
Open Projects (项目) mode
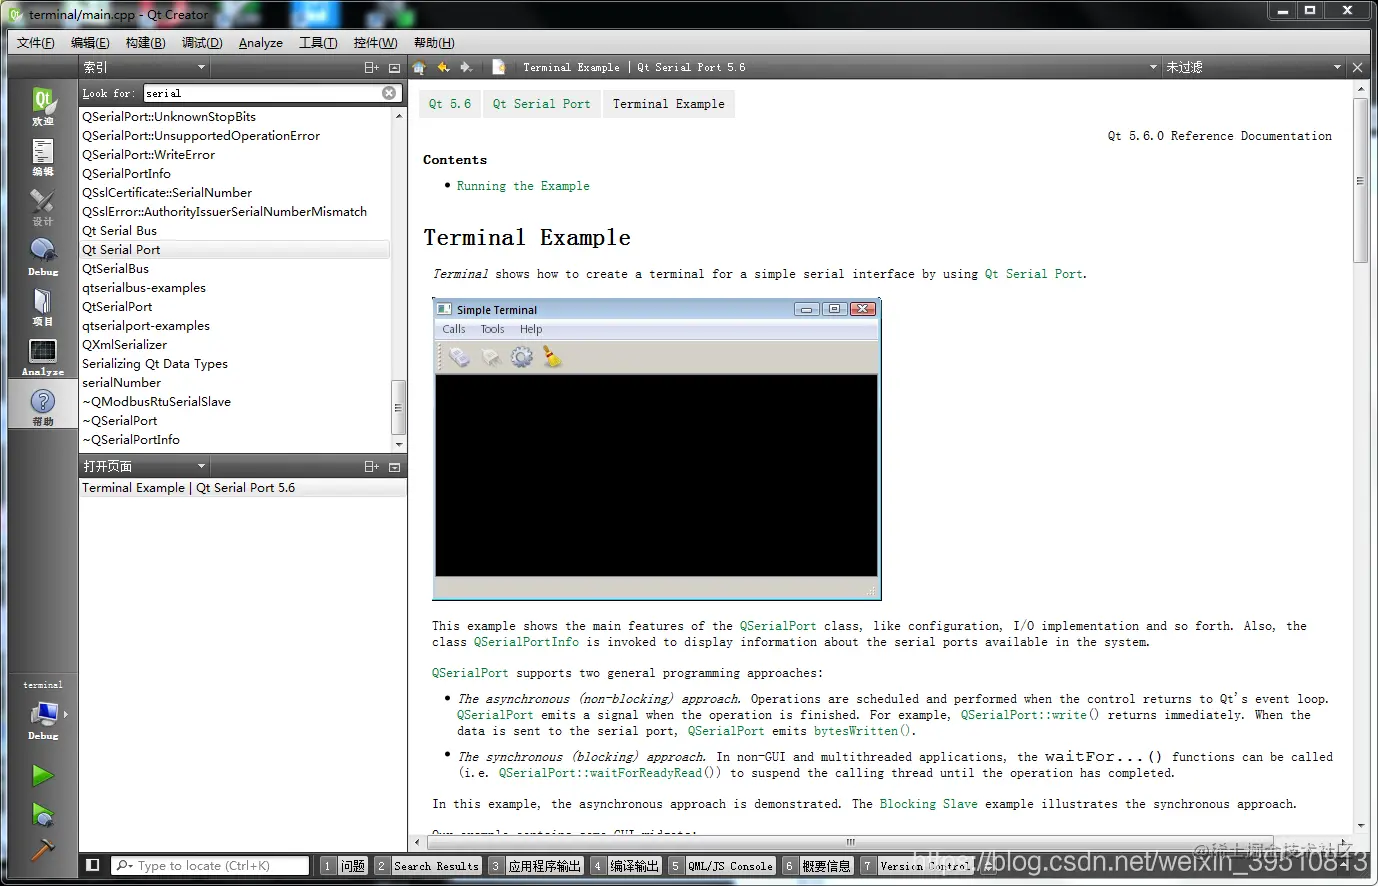click(43, 306)
